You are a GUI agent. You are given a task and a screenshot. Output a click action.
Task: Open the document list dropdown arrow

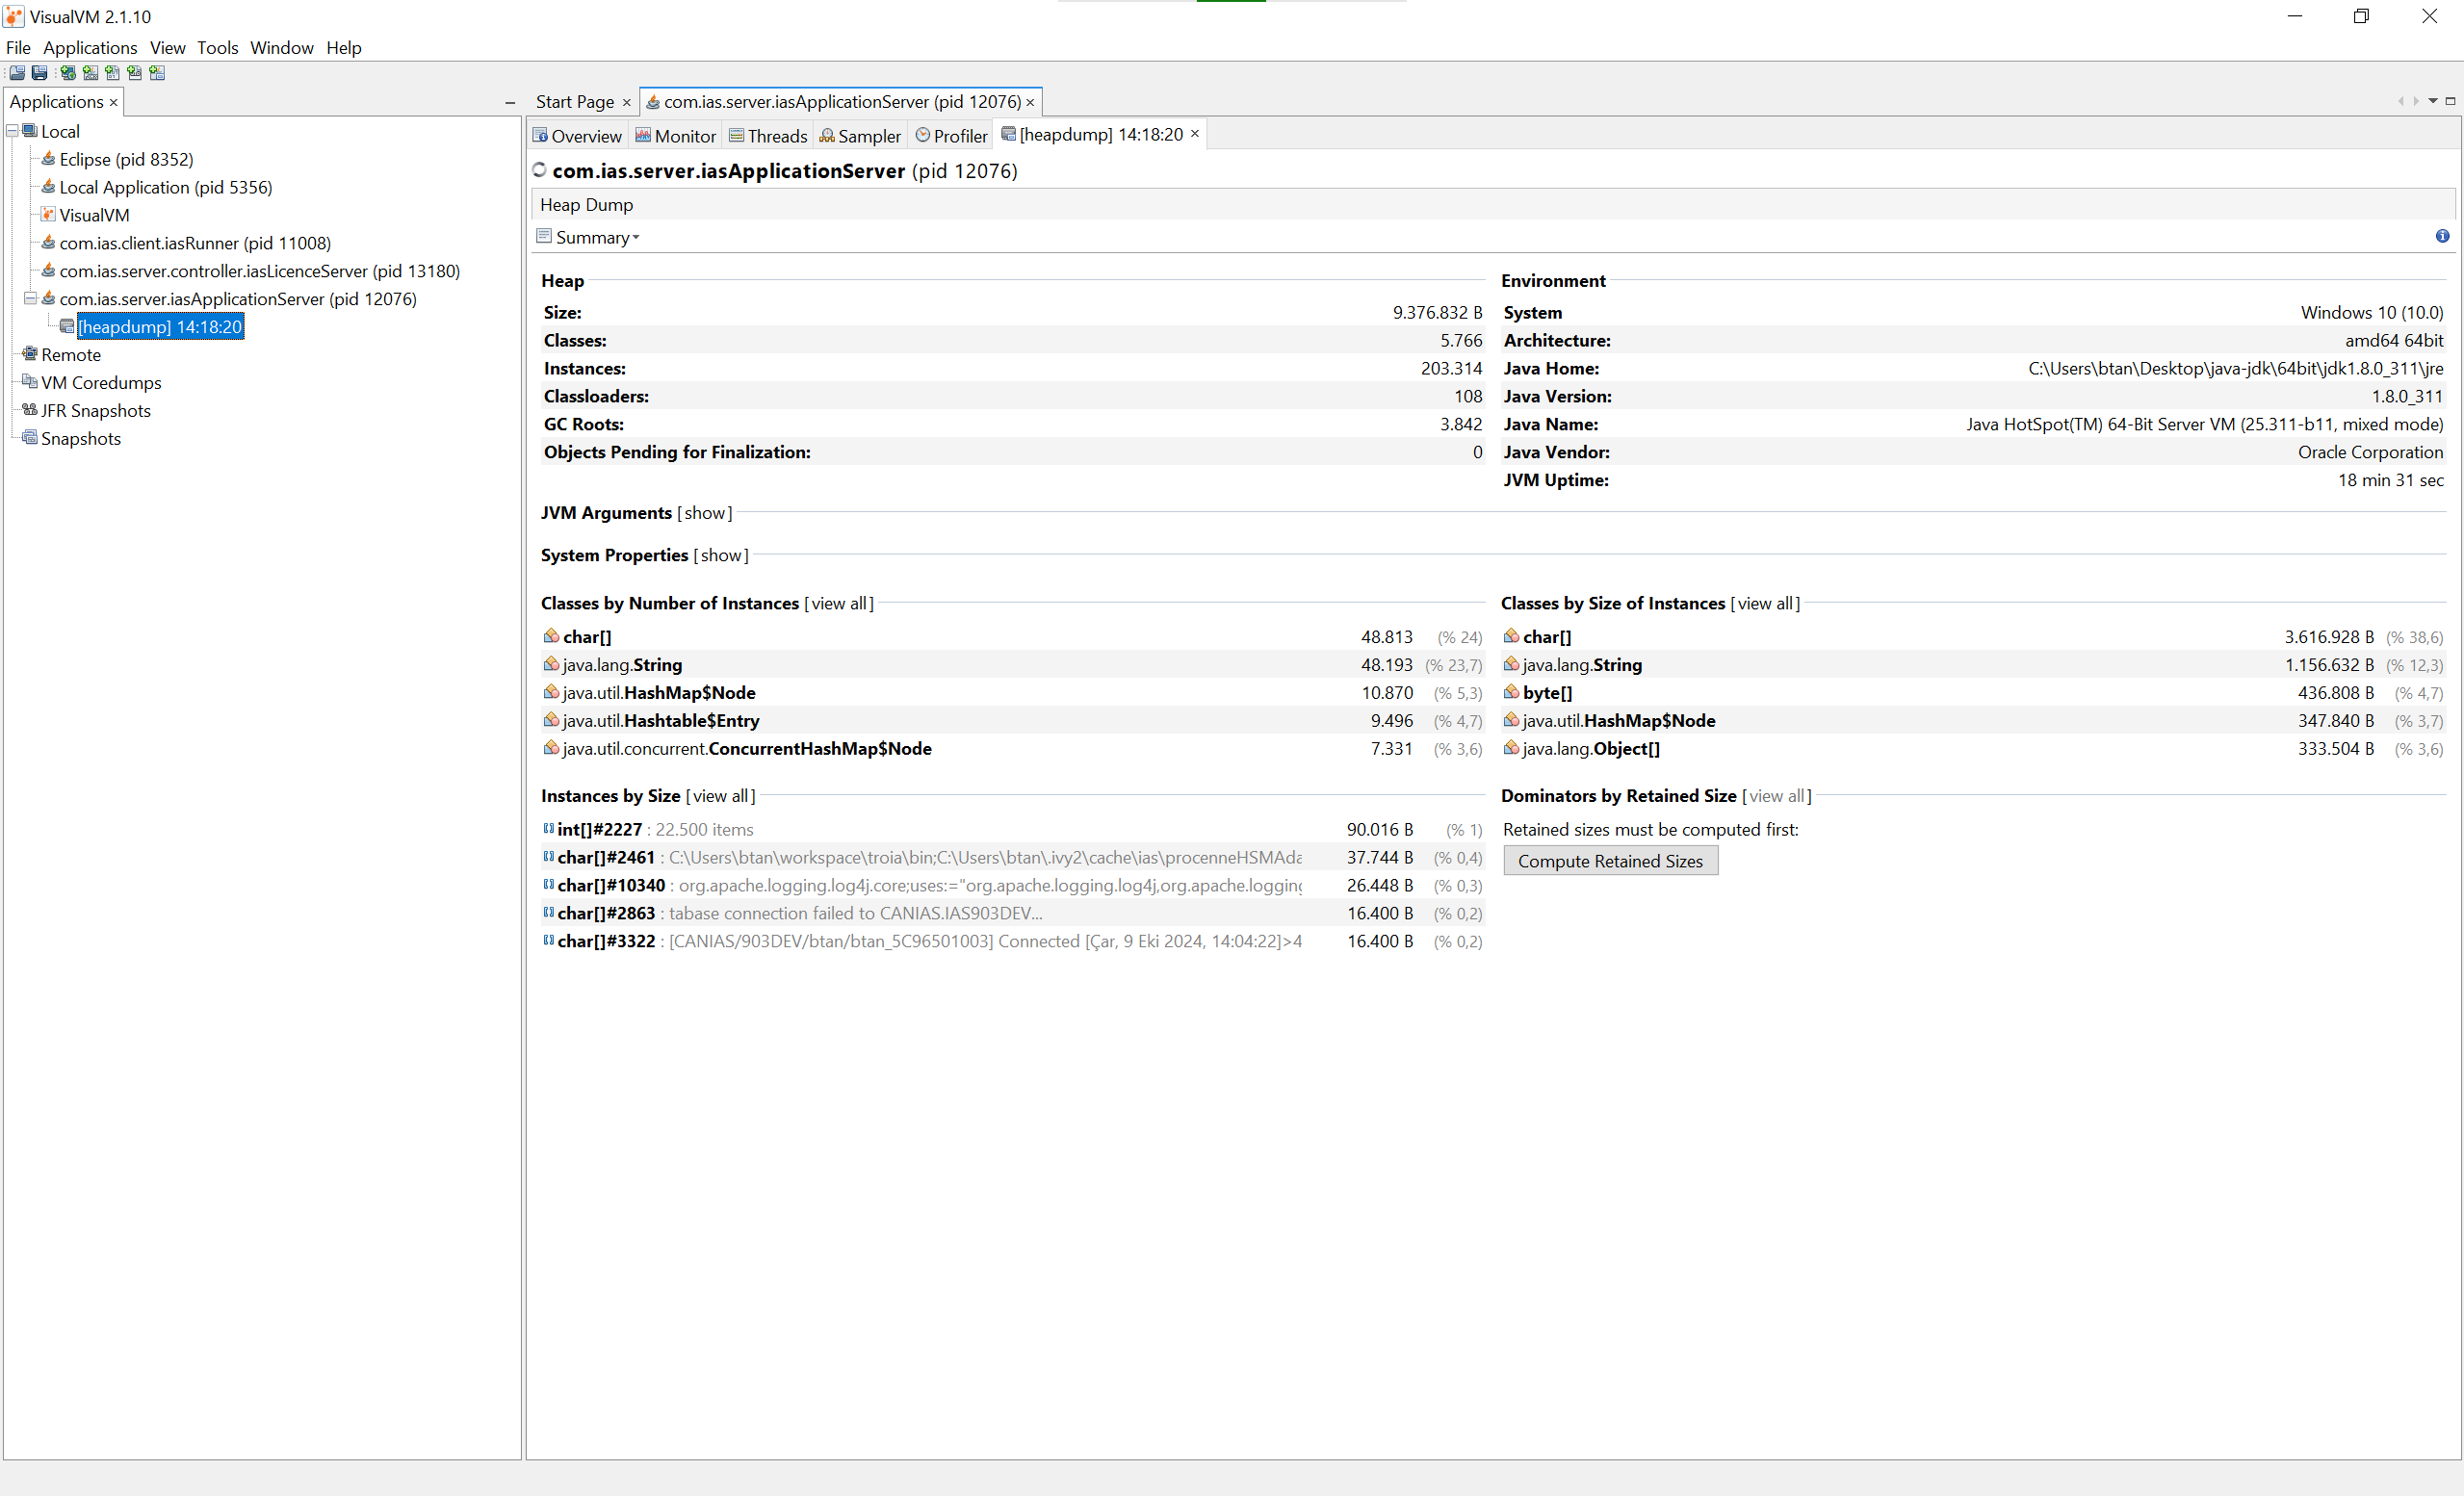[x=2433, y=101]
